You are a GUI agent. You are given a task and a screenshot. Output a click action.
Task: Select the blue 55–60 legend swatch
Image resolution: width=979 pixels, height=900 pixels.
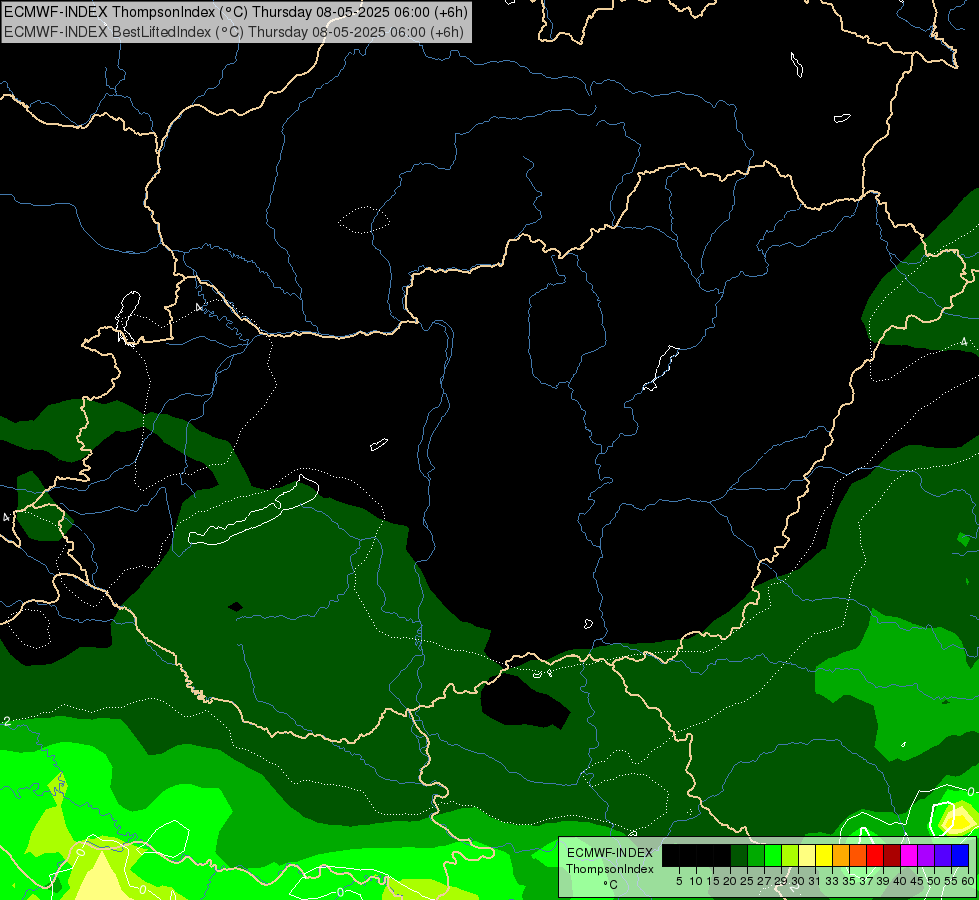pos(960,855)
